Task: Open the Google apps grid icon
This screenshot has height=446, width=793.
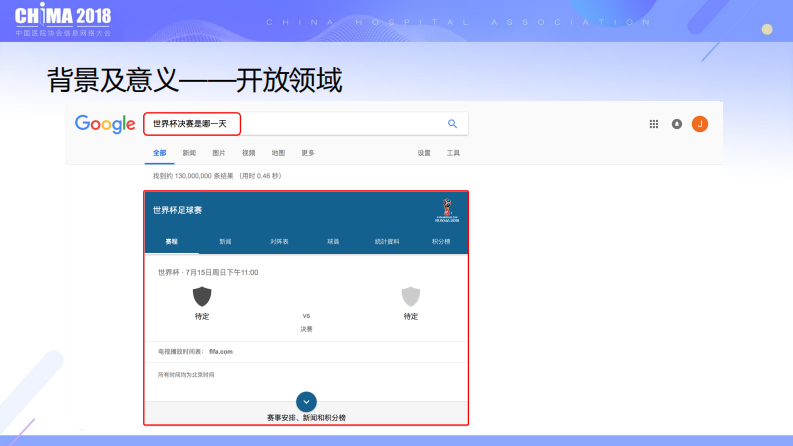Action: click(x=654, y=124)
